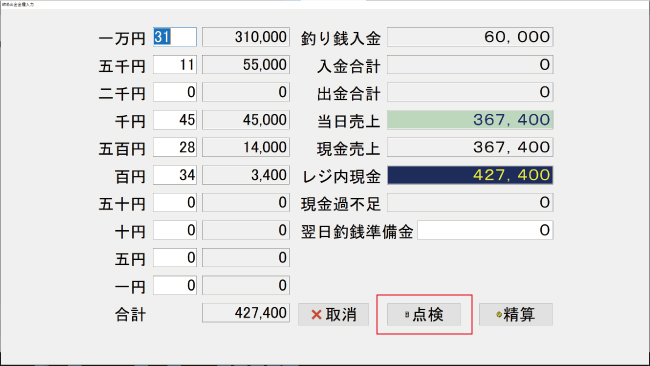Select the 二千円 count input field
The width and height of the screenshot is (650, 366).
(x=175, y=92)
